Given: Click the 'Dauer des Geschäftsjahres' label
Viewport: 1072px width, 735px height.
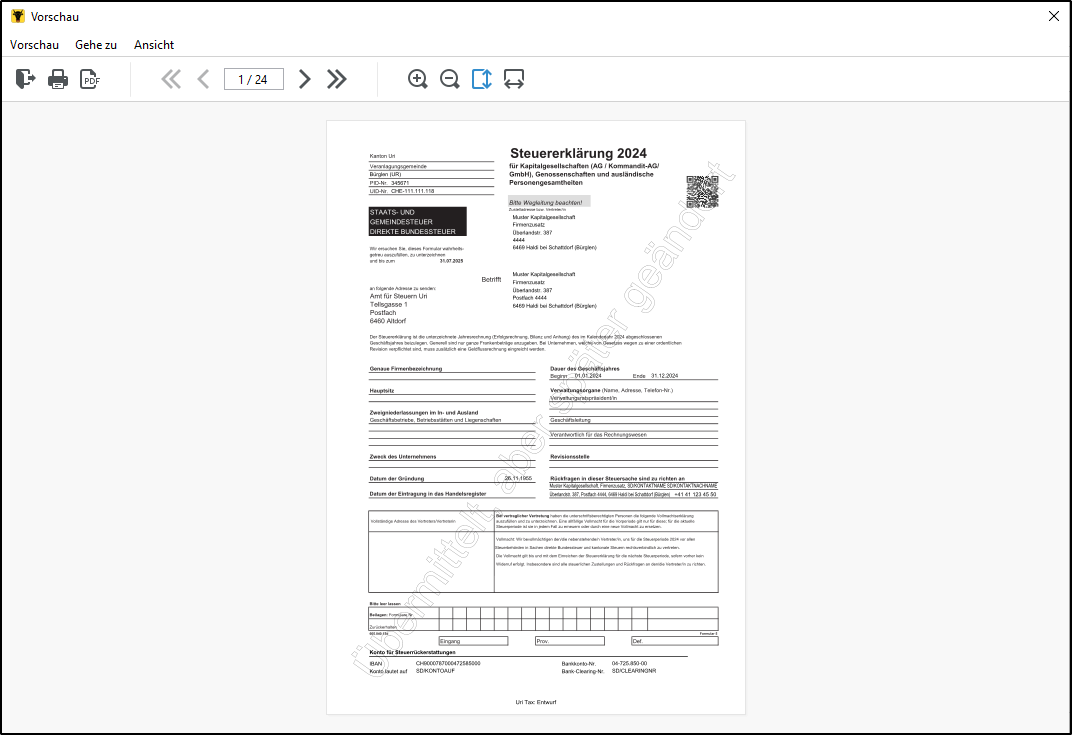Looking at the screenshot, I should click(x=585, y=369).
